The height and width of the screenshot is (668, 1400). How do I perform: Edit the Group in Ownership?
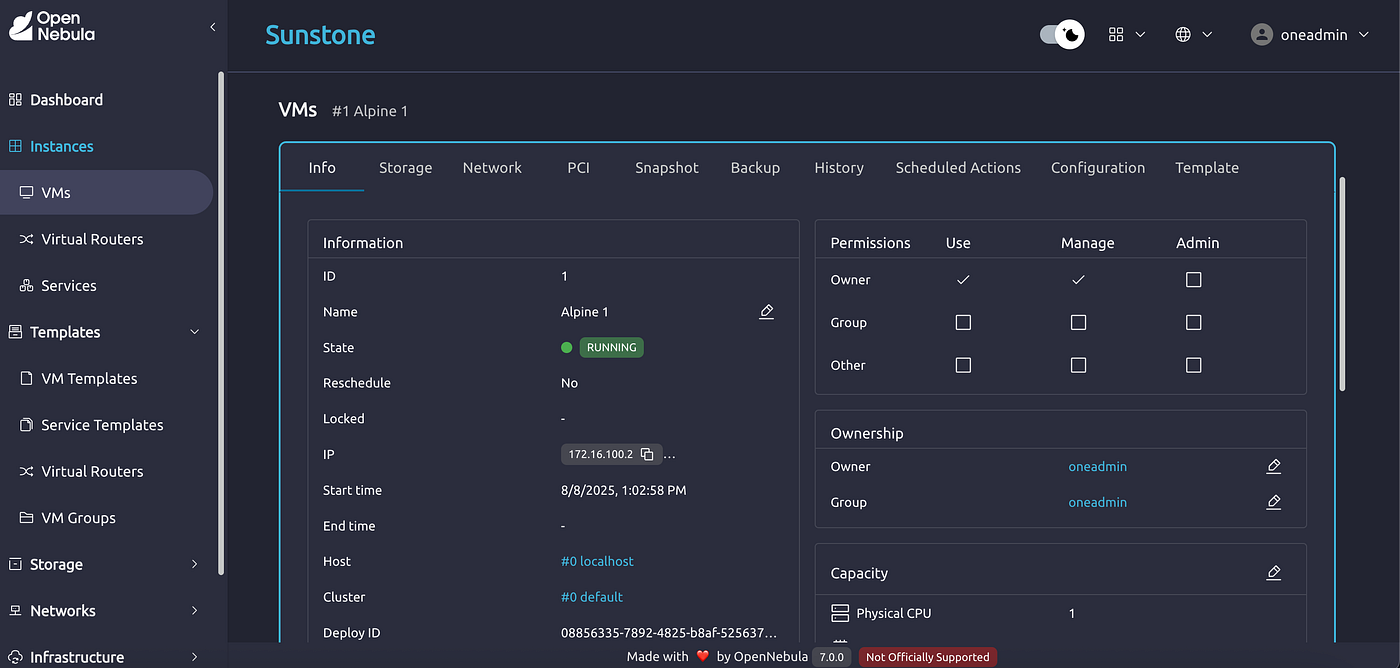coord(1273,502)
